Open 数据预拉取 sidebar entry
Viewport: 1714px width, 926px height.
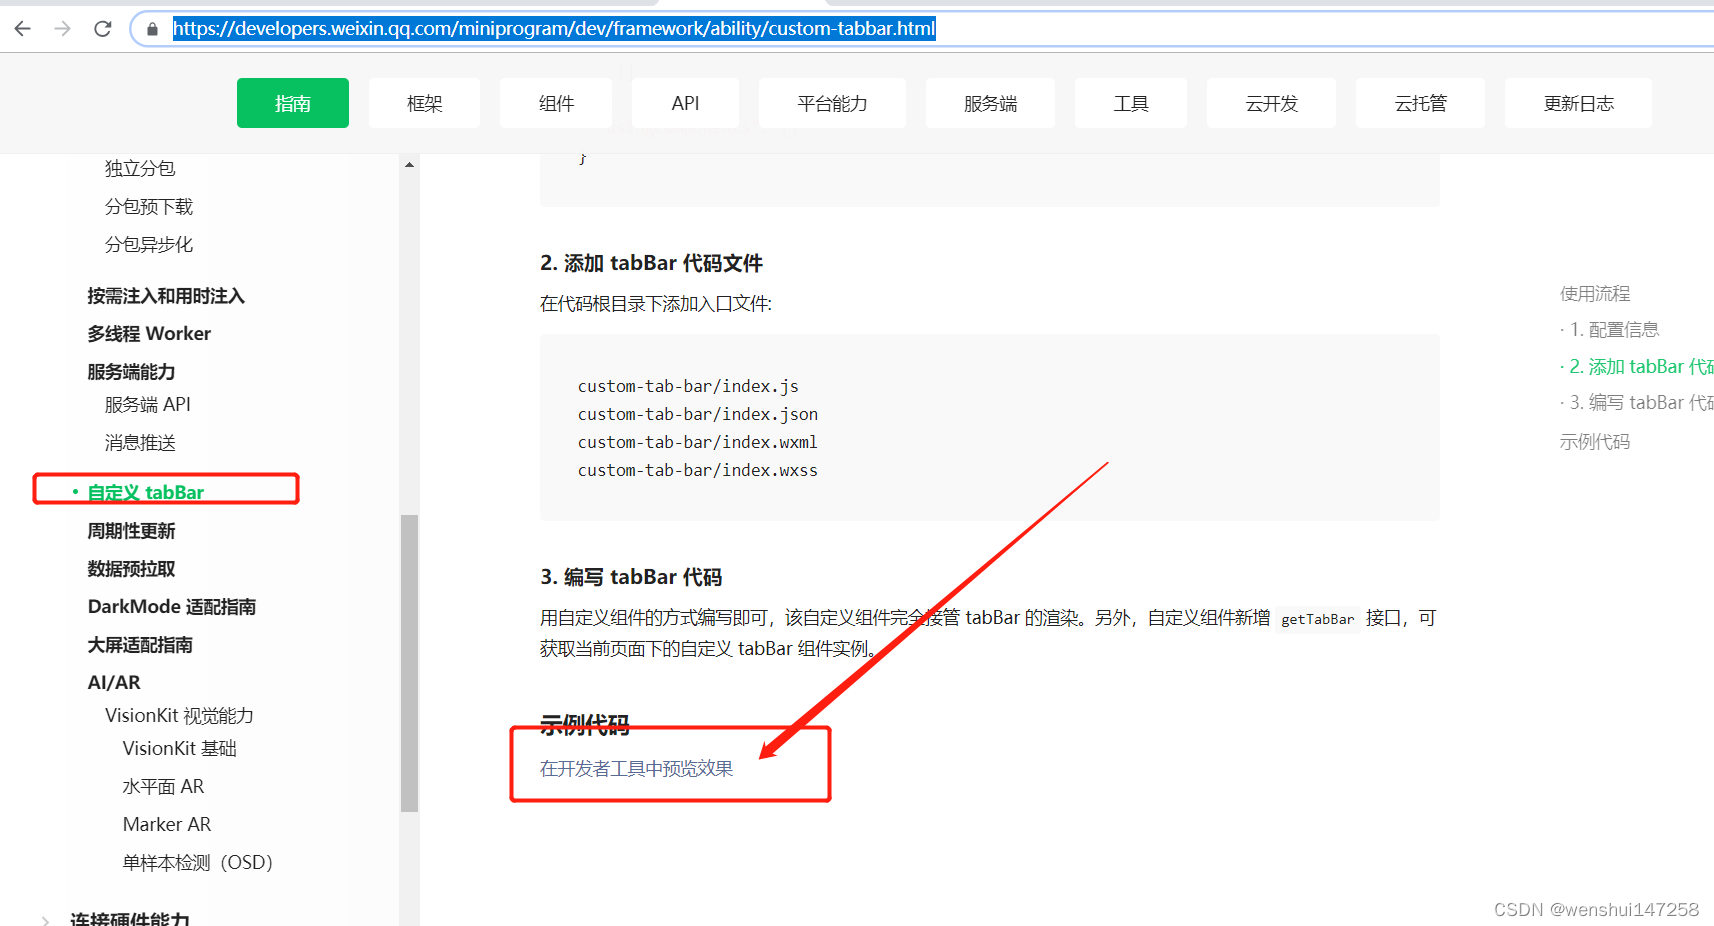point(131,568)
